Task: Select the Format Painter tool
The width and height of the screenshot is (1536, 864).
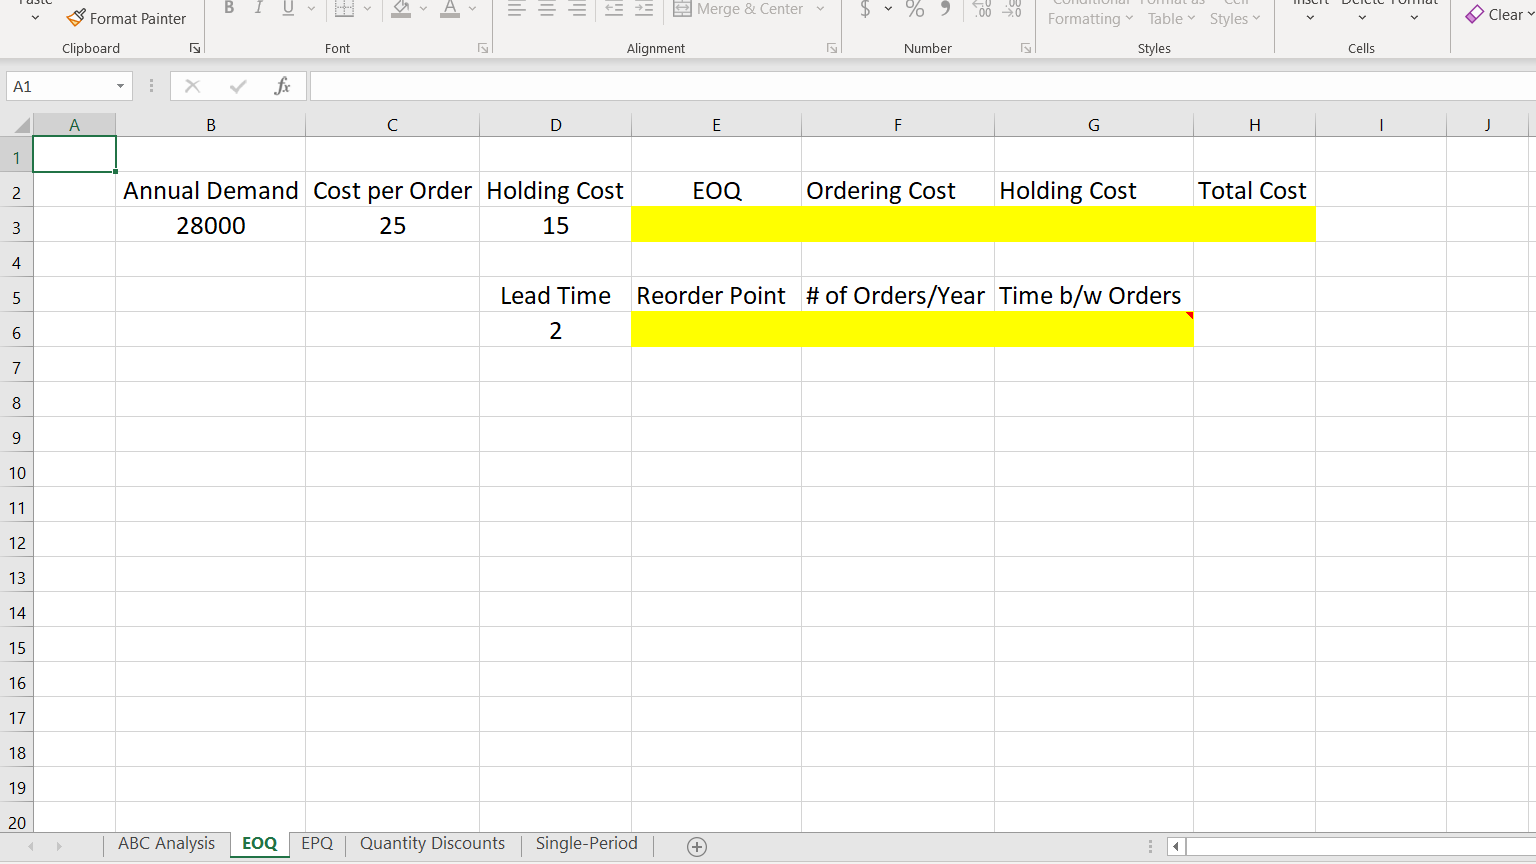Action: pos(127,18)
